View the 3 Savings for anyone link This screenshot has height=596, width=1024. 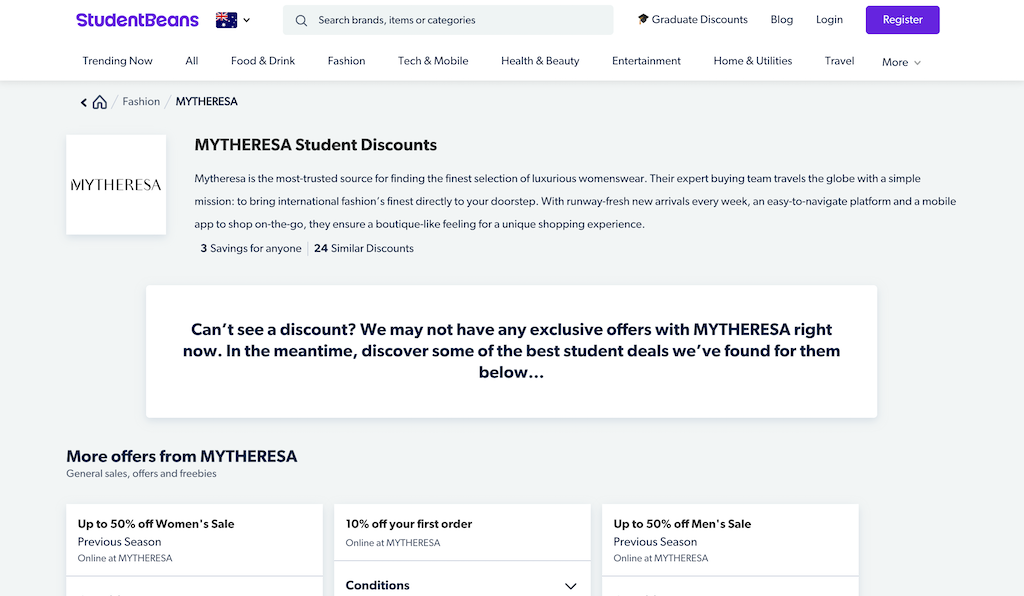point(250,248)
